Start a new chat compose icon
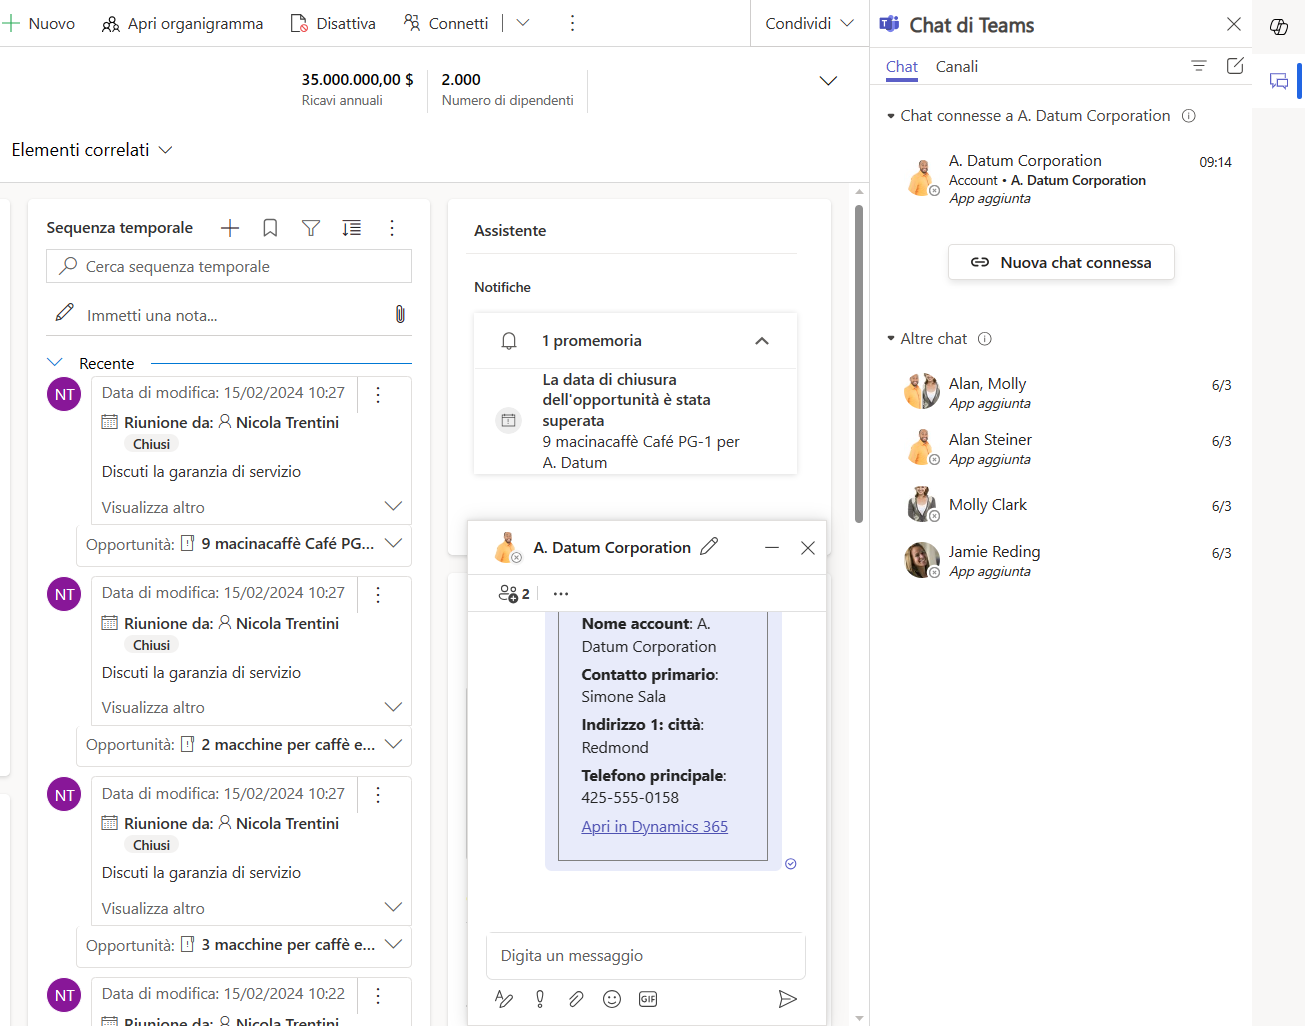This screenshot has height=1026, width=1305. coord(1235,65)
